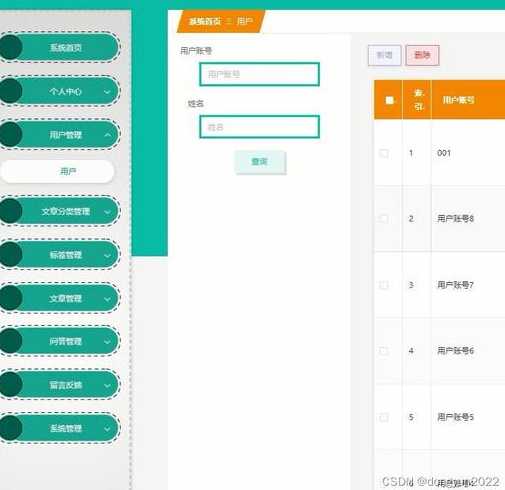Select the 问答管理 sidebar menu

click(59, 341)
